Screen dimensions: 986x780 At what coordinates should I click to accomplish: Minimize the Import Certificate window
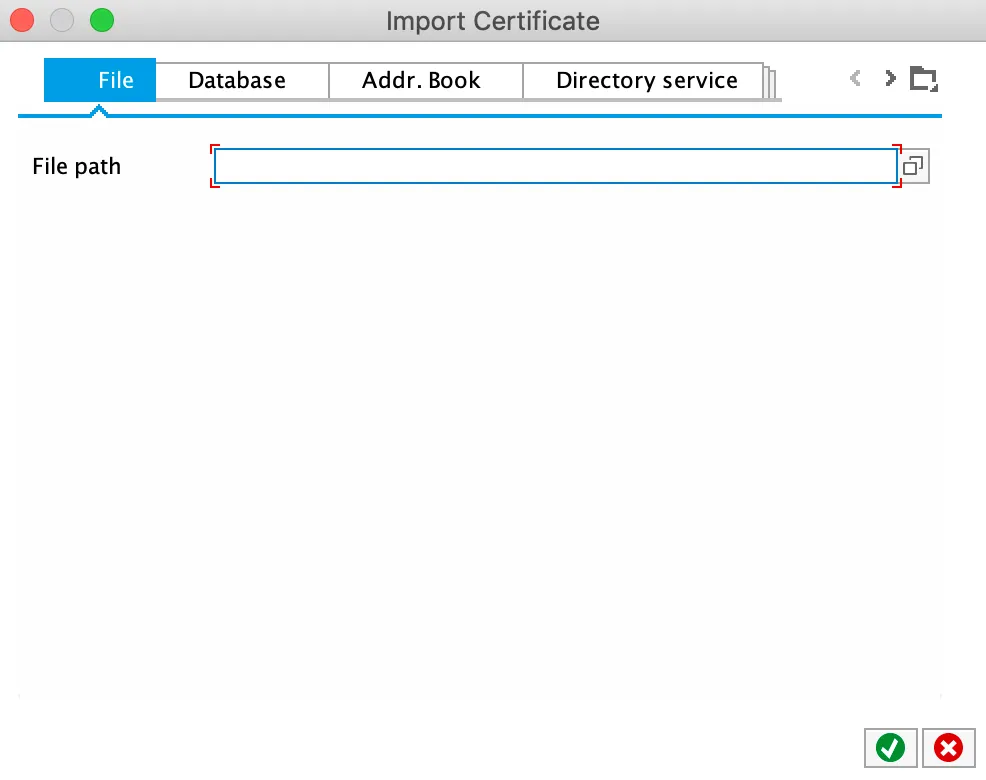pos(62,20)
